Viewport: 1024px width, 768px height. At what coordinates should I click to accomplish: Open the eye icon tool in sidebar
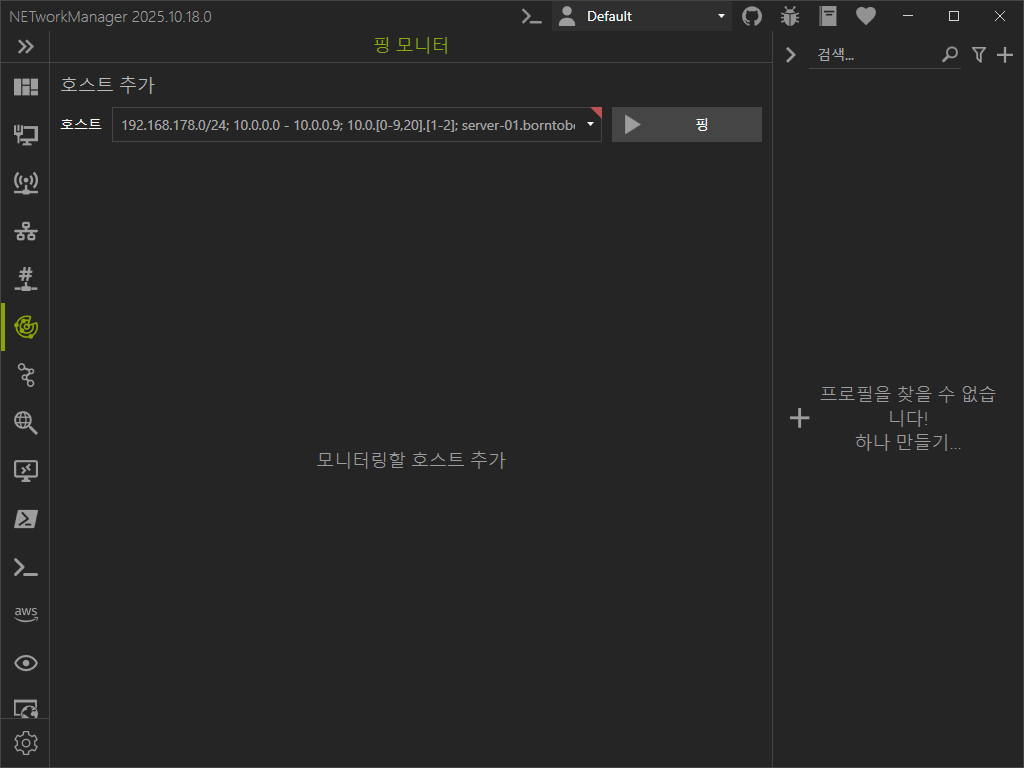tap(25, 663)
